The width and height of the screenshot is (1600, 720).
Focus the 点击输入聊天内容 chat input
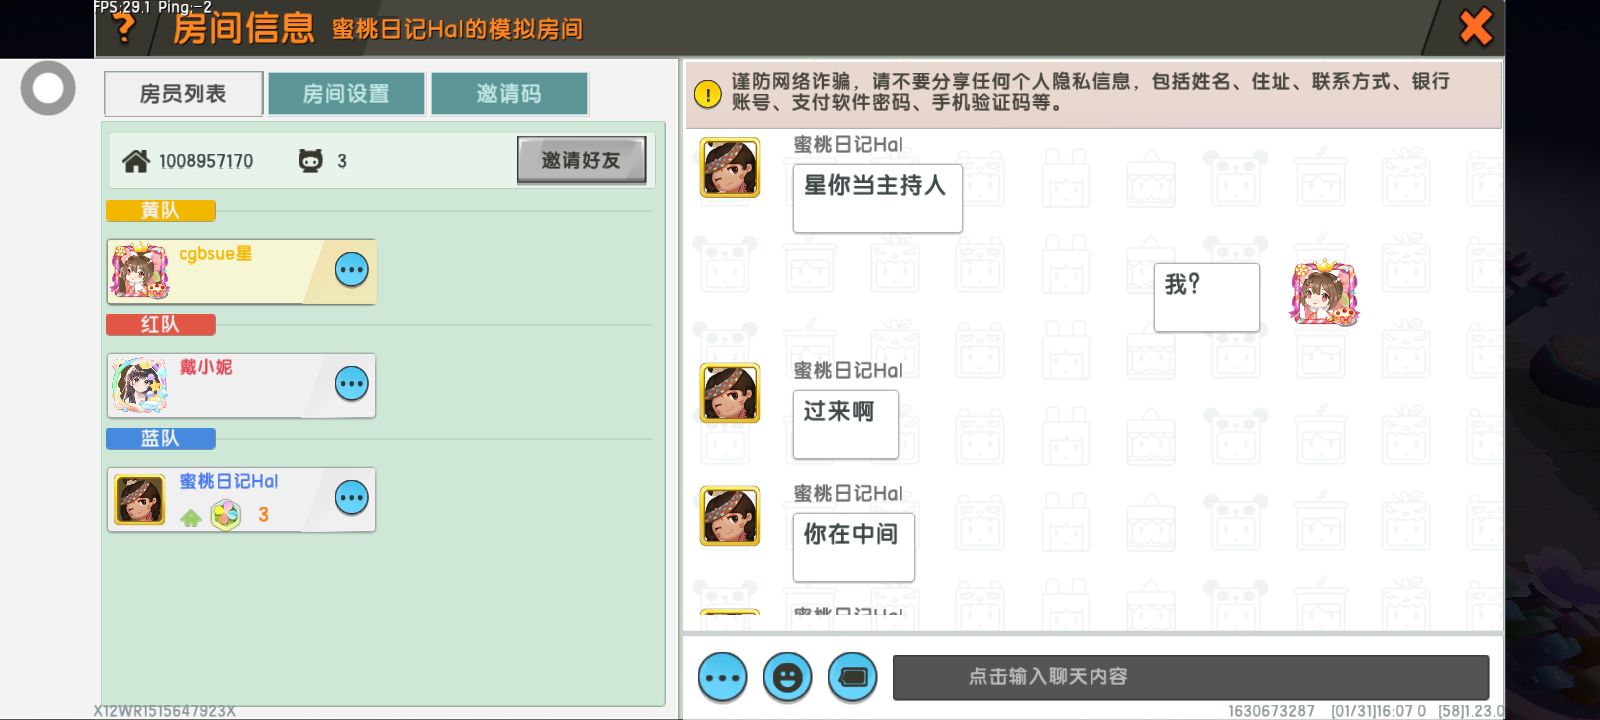1191,677
